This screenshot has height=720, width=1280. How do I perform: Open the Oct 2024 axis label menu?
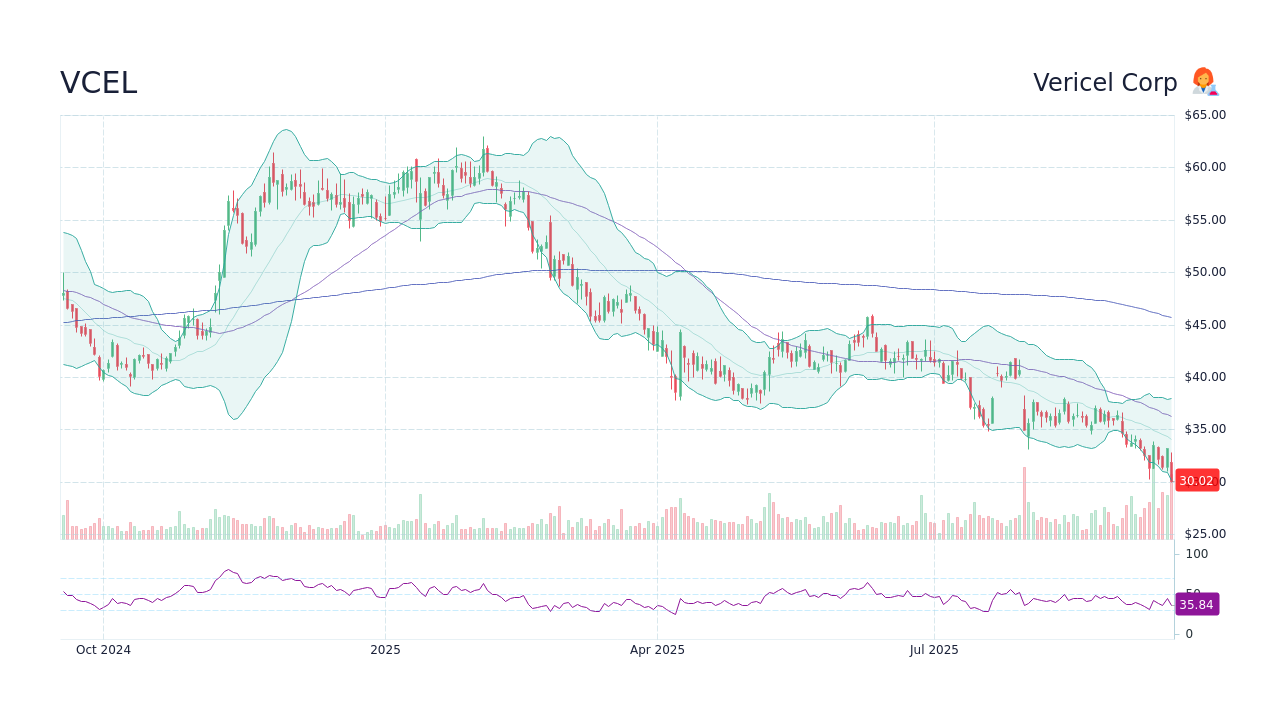[103, 649]
